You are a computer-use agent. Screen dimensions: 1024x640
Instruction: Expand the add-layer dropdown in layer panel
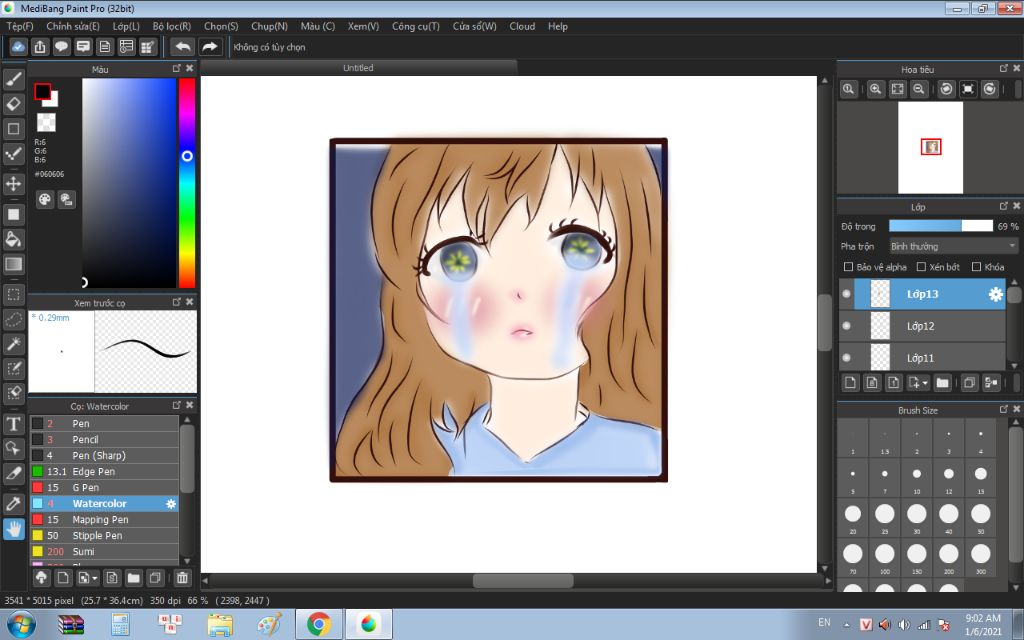pyautogui.click(x=918, y=383)
